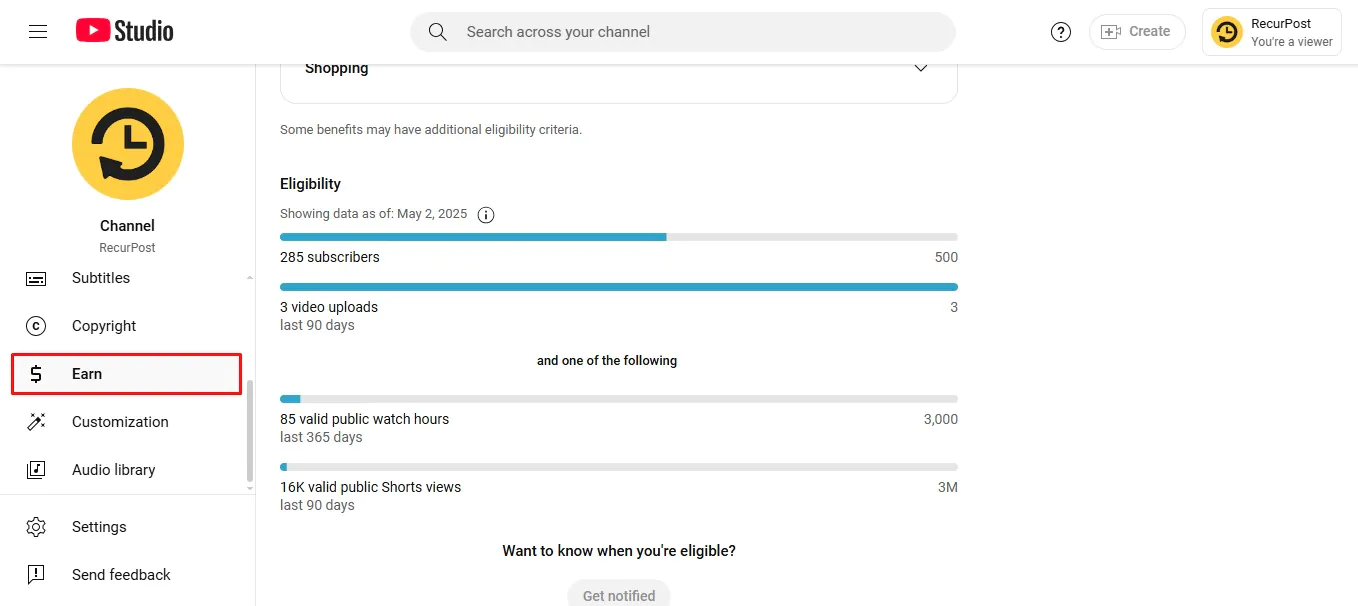Expand the Shopping section chevron

pyautogui.click(x=921, y=68)
